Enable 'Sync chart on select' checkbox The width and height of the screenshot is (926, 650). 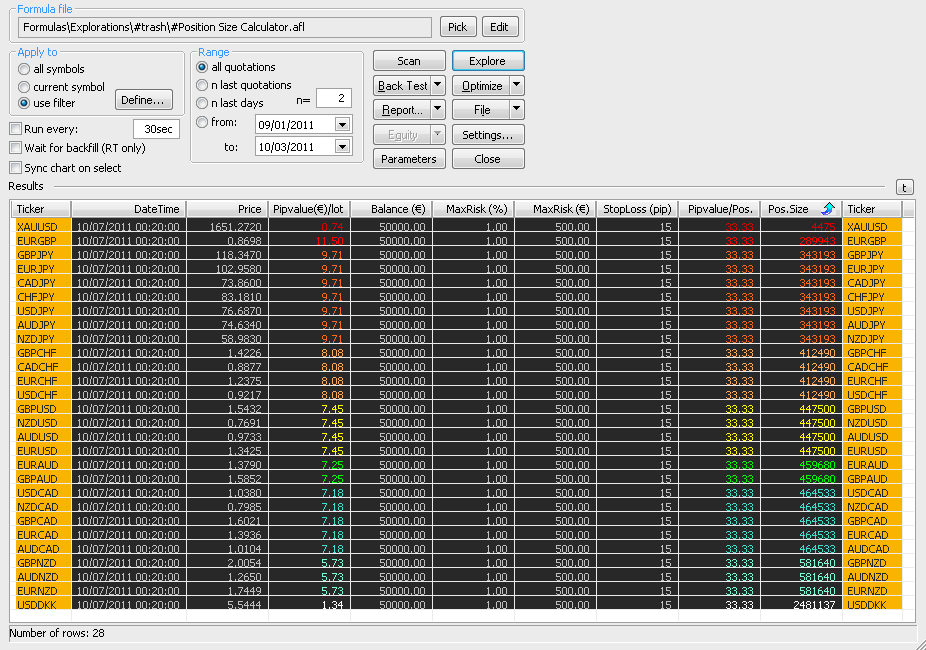[15, 168]
